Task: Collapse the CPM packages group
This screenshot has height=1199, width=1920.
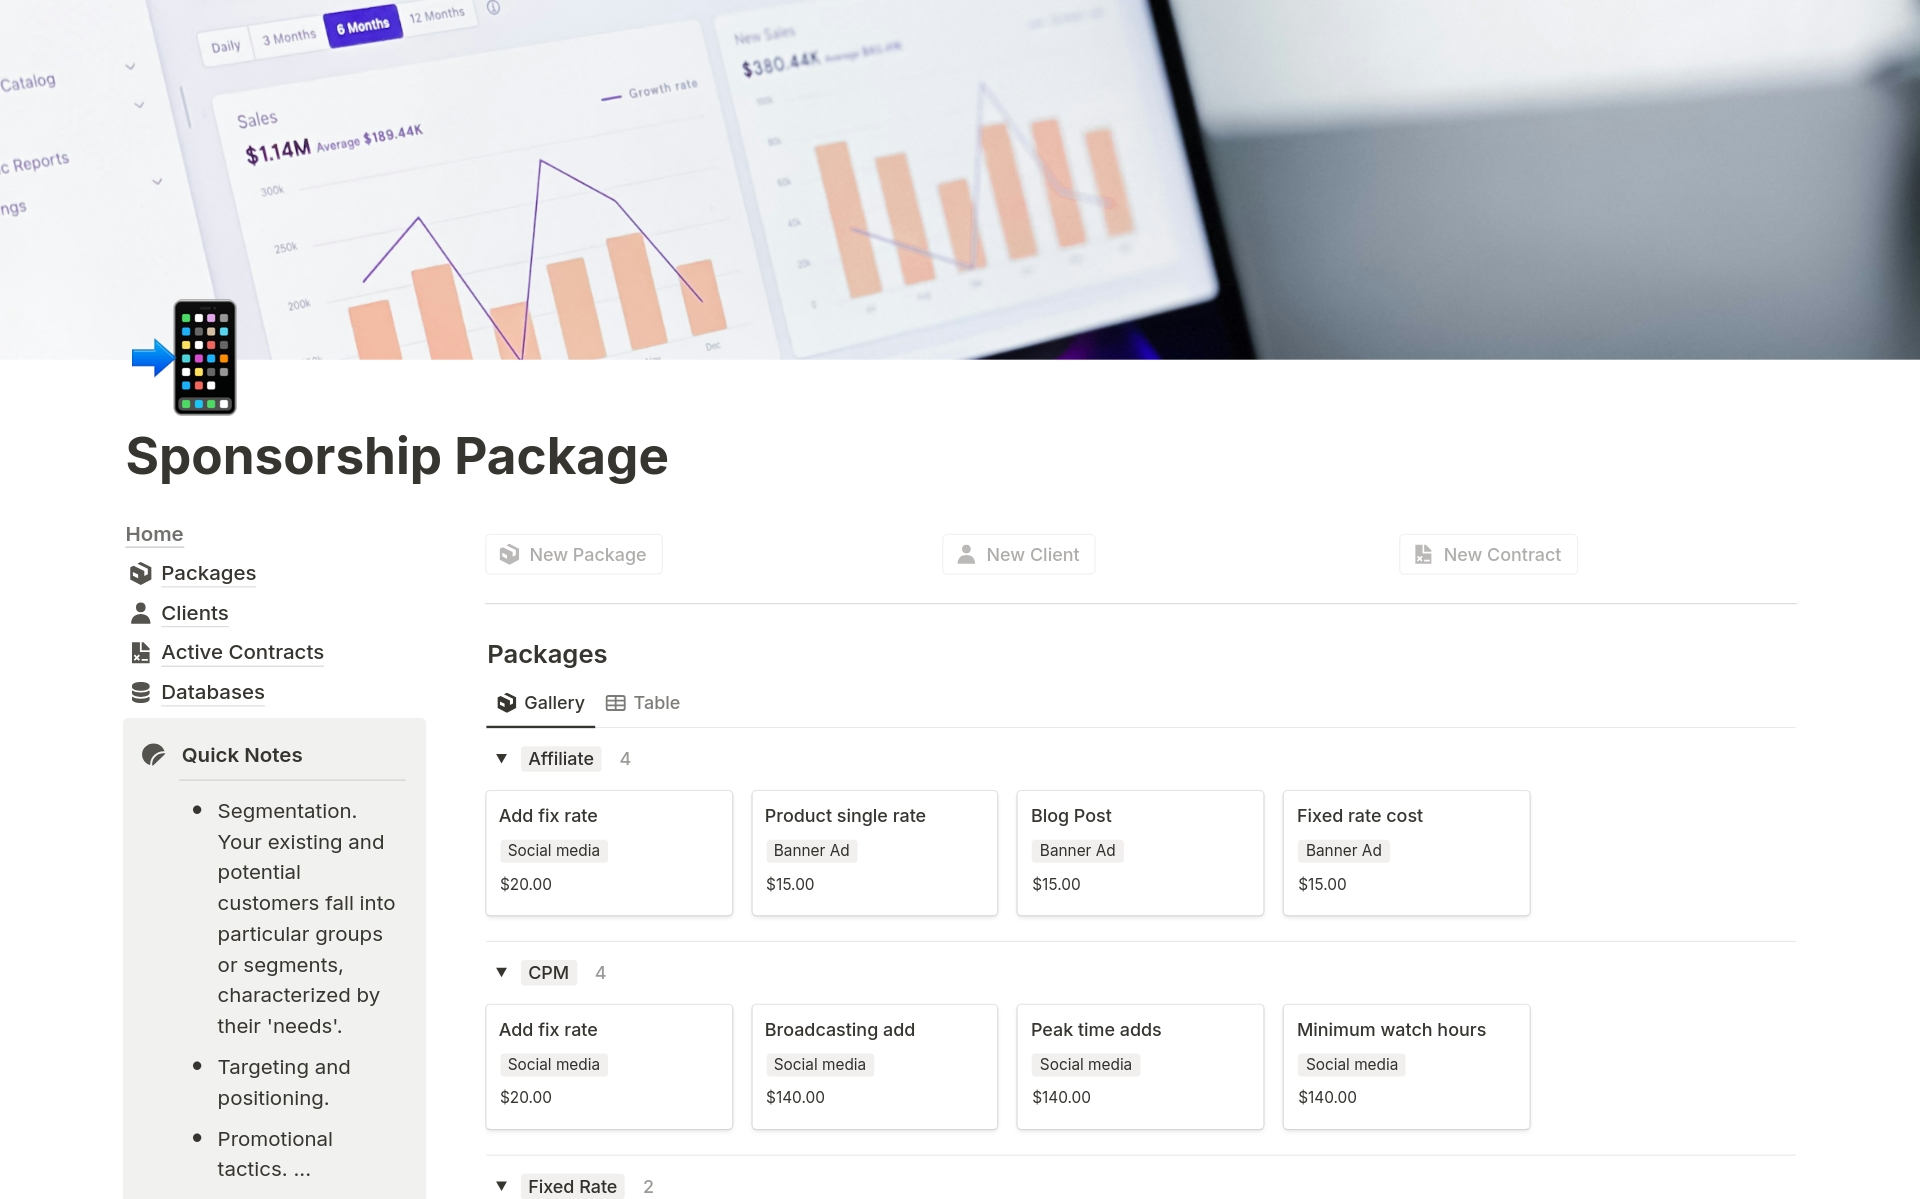Action: pos(503,972)
